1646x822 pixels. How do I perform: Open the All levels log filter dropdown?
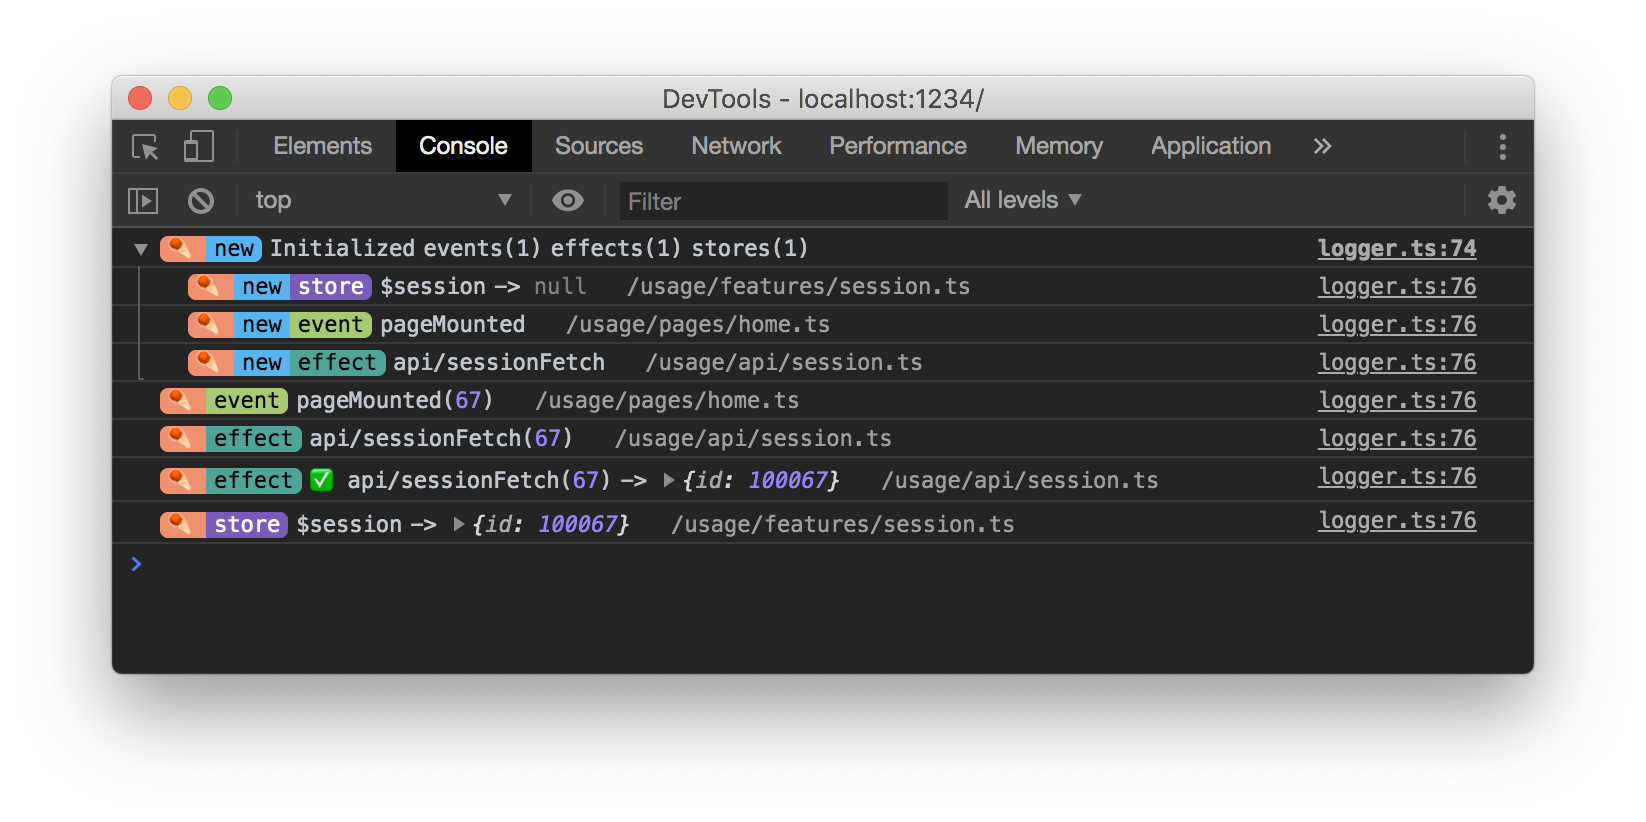[1022, 201]
